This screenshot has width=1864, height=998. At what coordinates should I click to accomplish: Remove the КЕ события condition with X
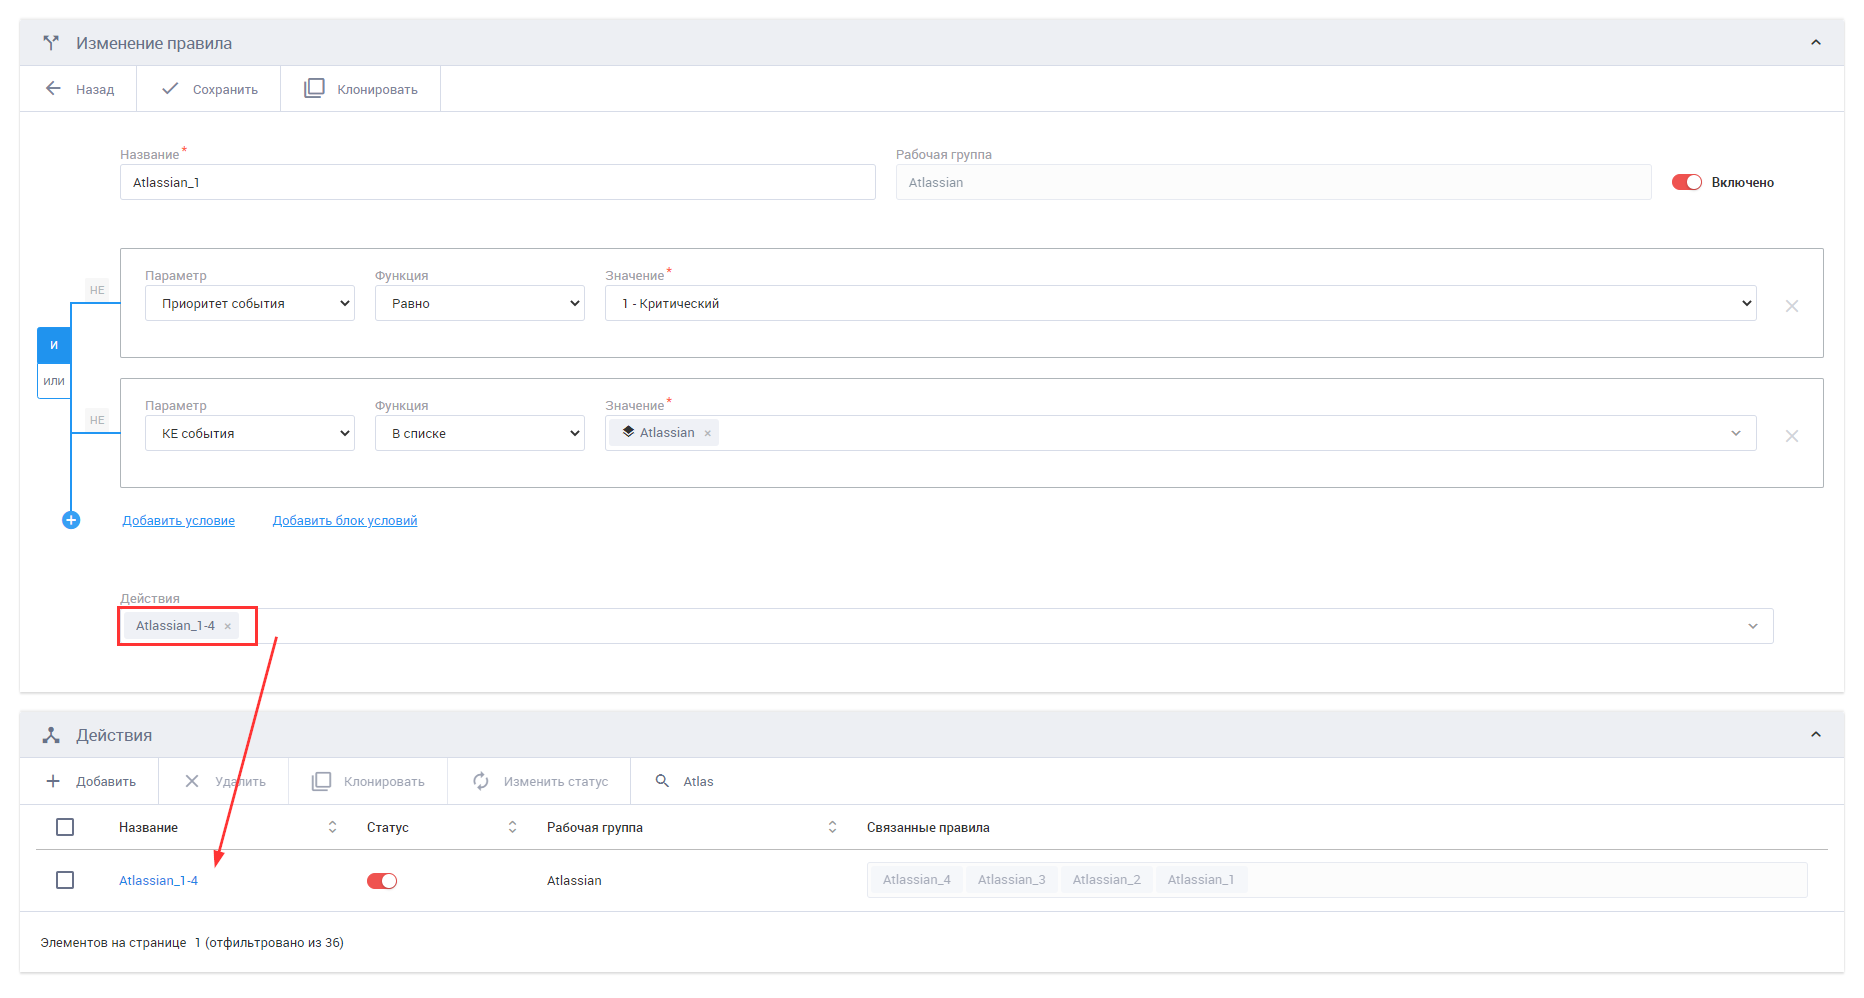[1792, 436]
